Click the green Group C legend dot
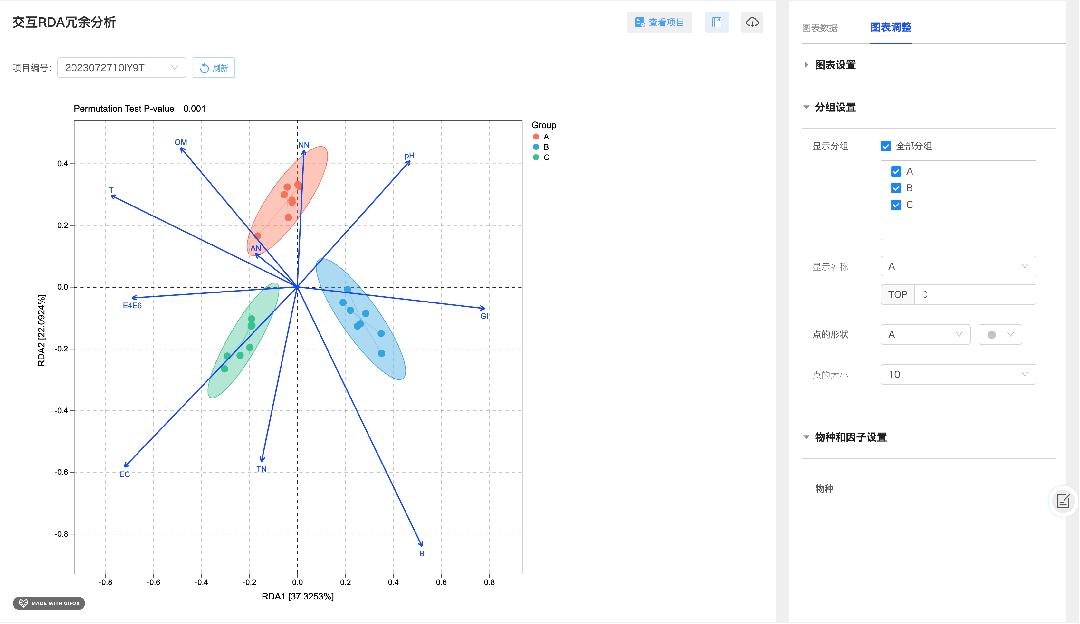 pyautogui.click(x=536, y=157)
